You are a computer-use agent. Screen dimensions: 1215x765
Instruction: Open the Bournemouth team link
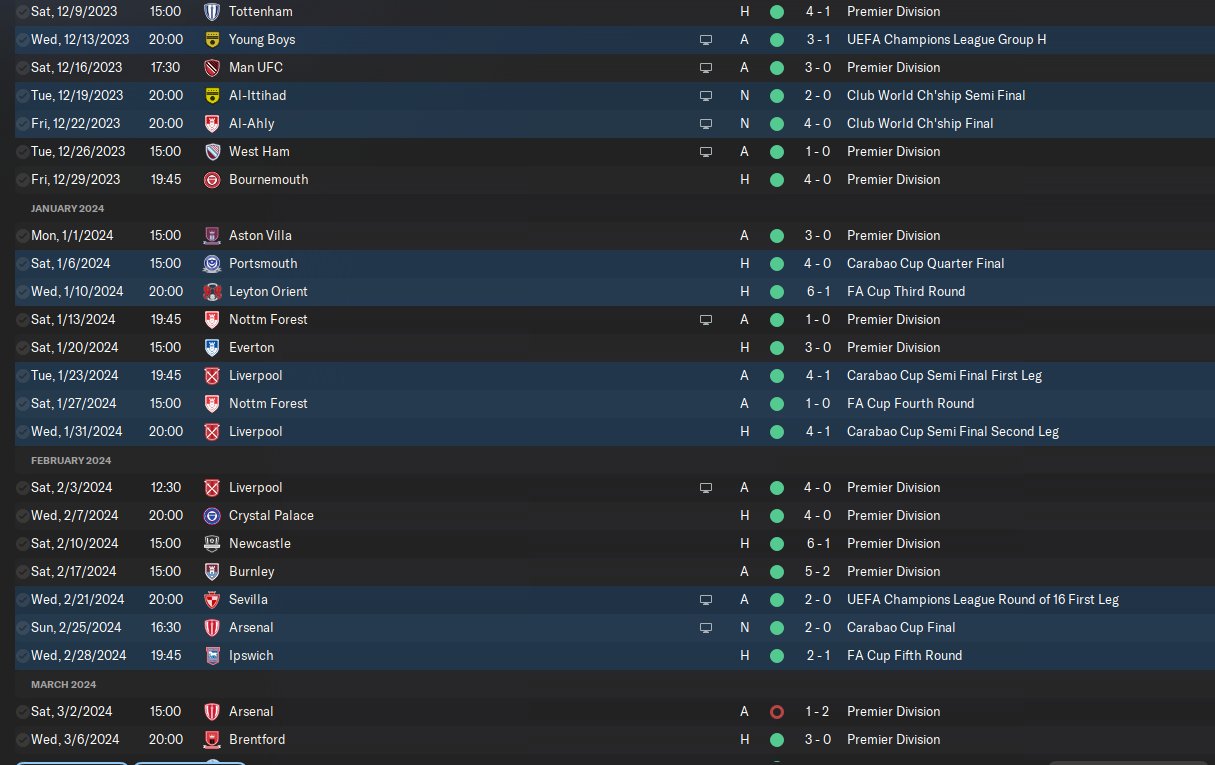[x=268, y=180]
